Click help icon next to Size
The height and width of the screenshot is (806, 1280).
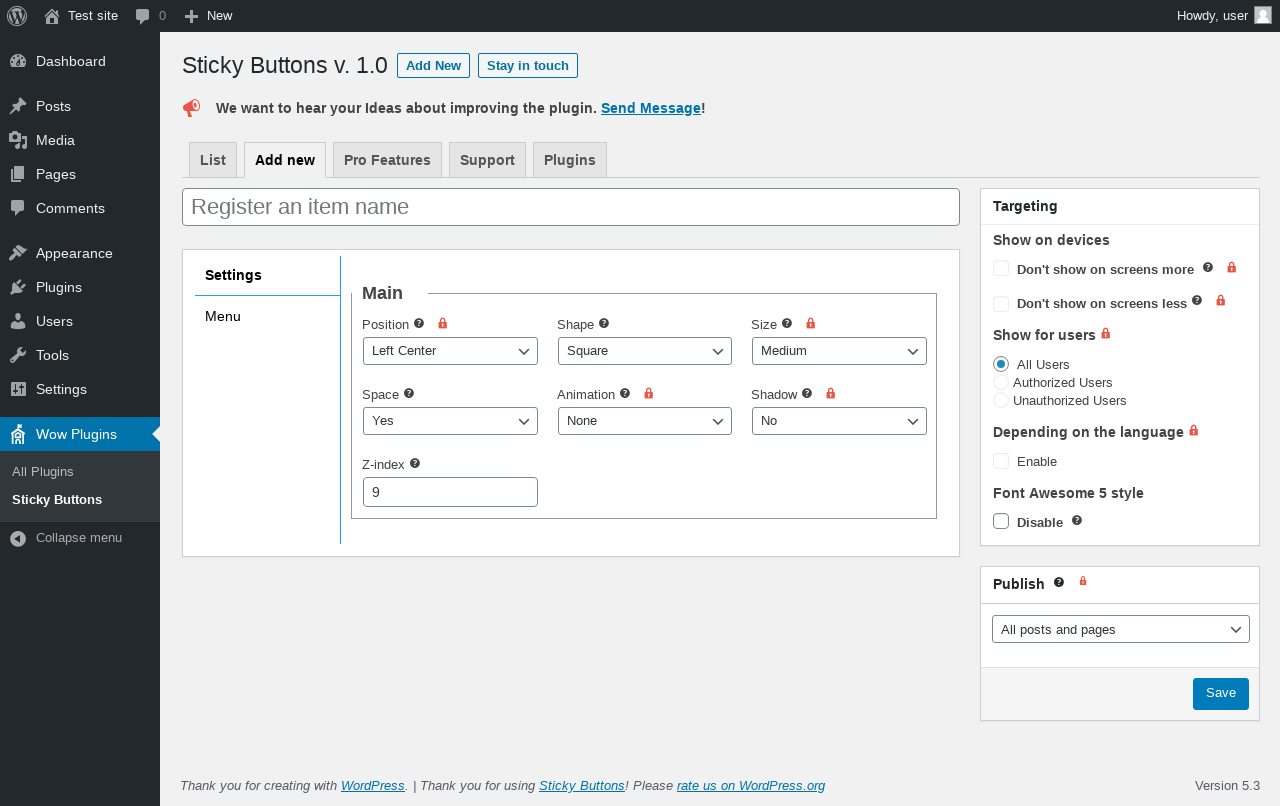tap(787, 323)
